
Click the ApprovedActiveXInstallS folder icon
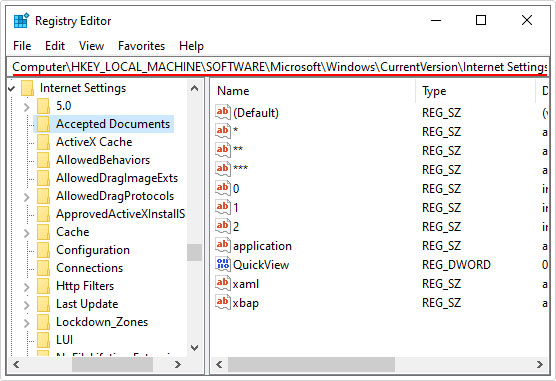(x=43, y=214)
